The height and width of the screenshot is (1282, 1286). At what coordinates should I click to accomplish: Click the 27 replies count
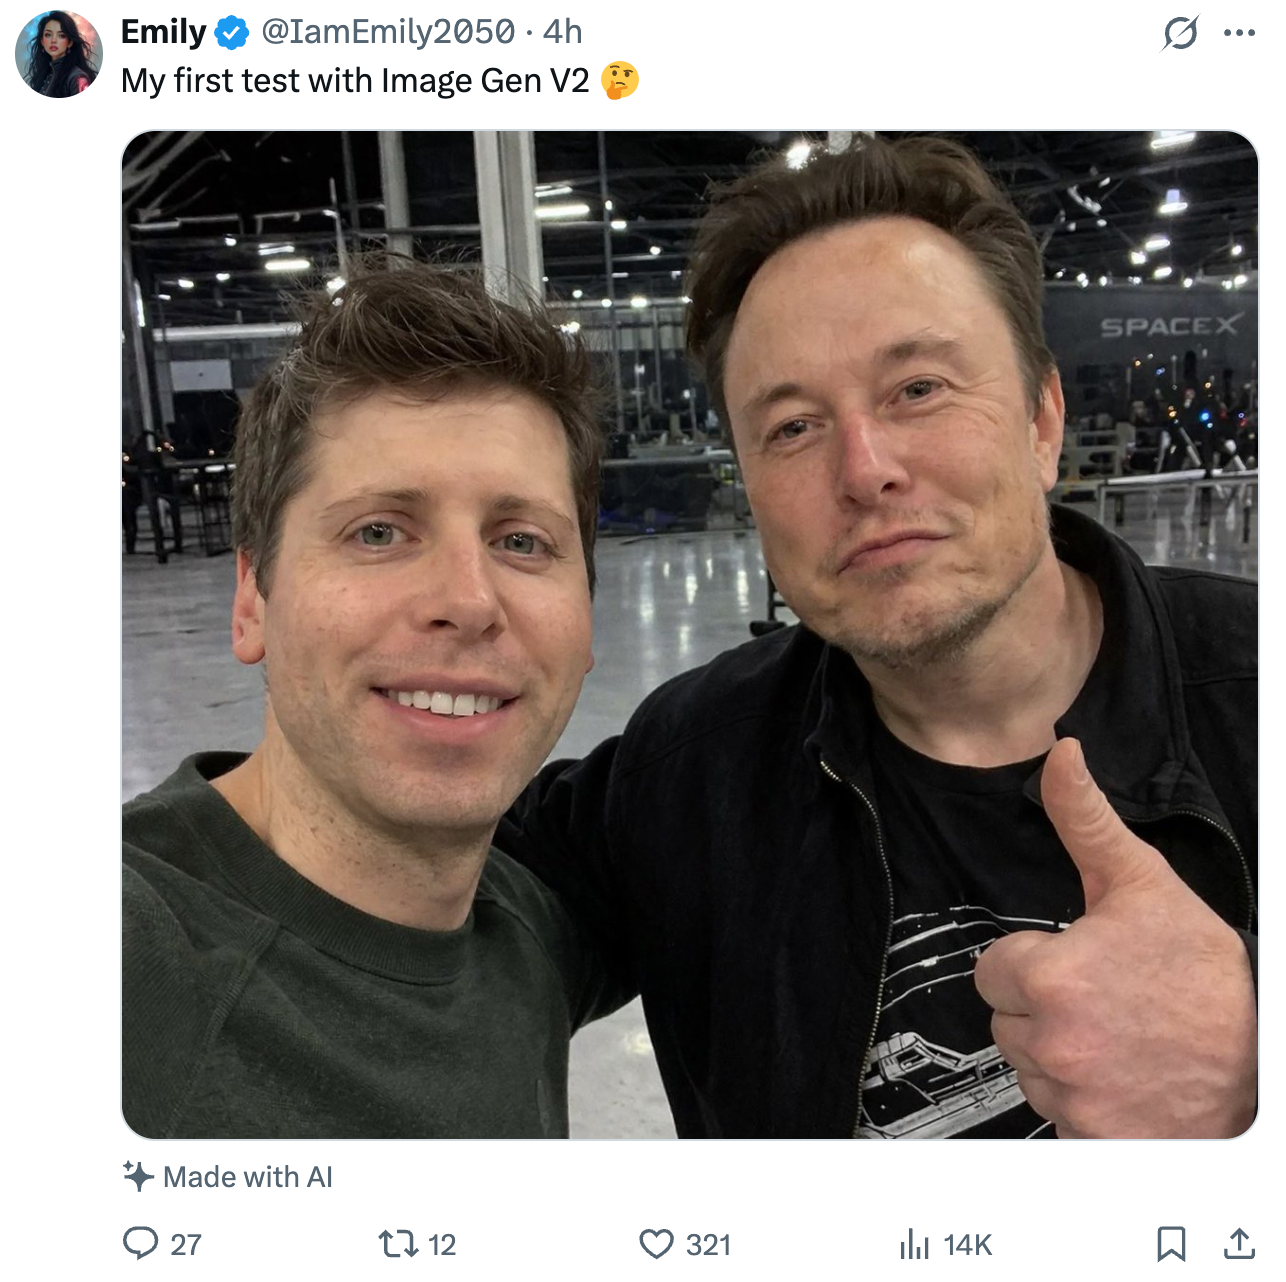186,1245
